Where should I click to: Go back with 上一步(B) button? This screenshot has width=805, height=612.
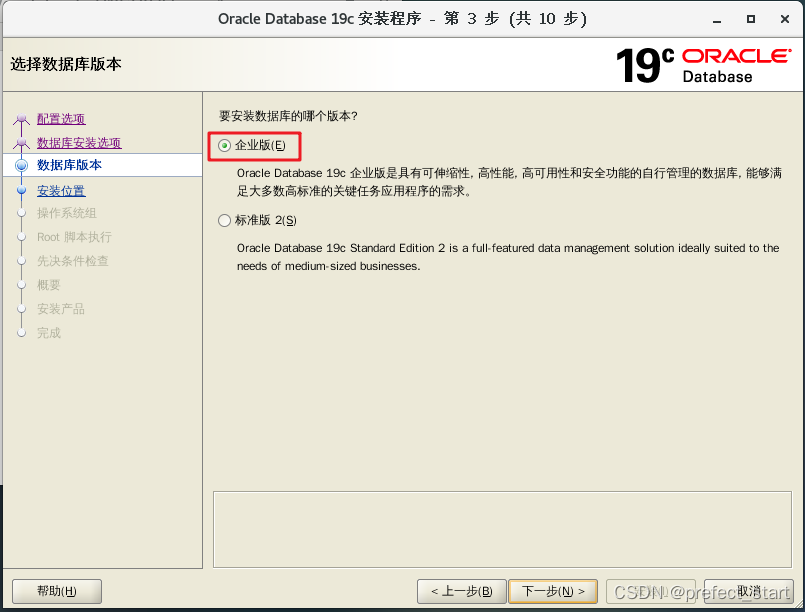pyautogui.click(x=462, y=591)
